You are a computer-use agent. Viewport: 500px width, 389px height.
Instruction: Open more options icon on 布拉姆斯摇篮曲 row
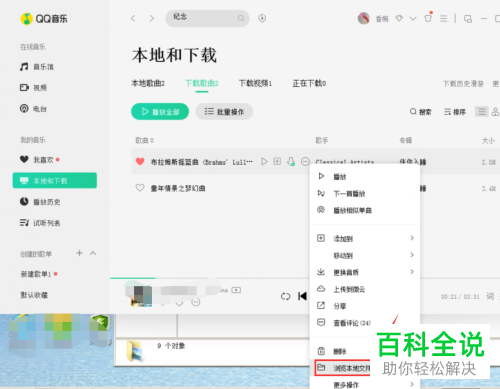[x=305, y=162]
